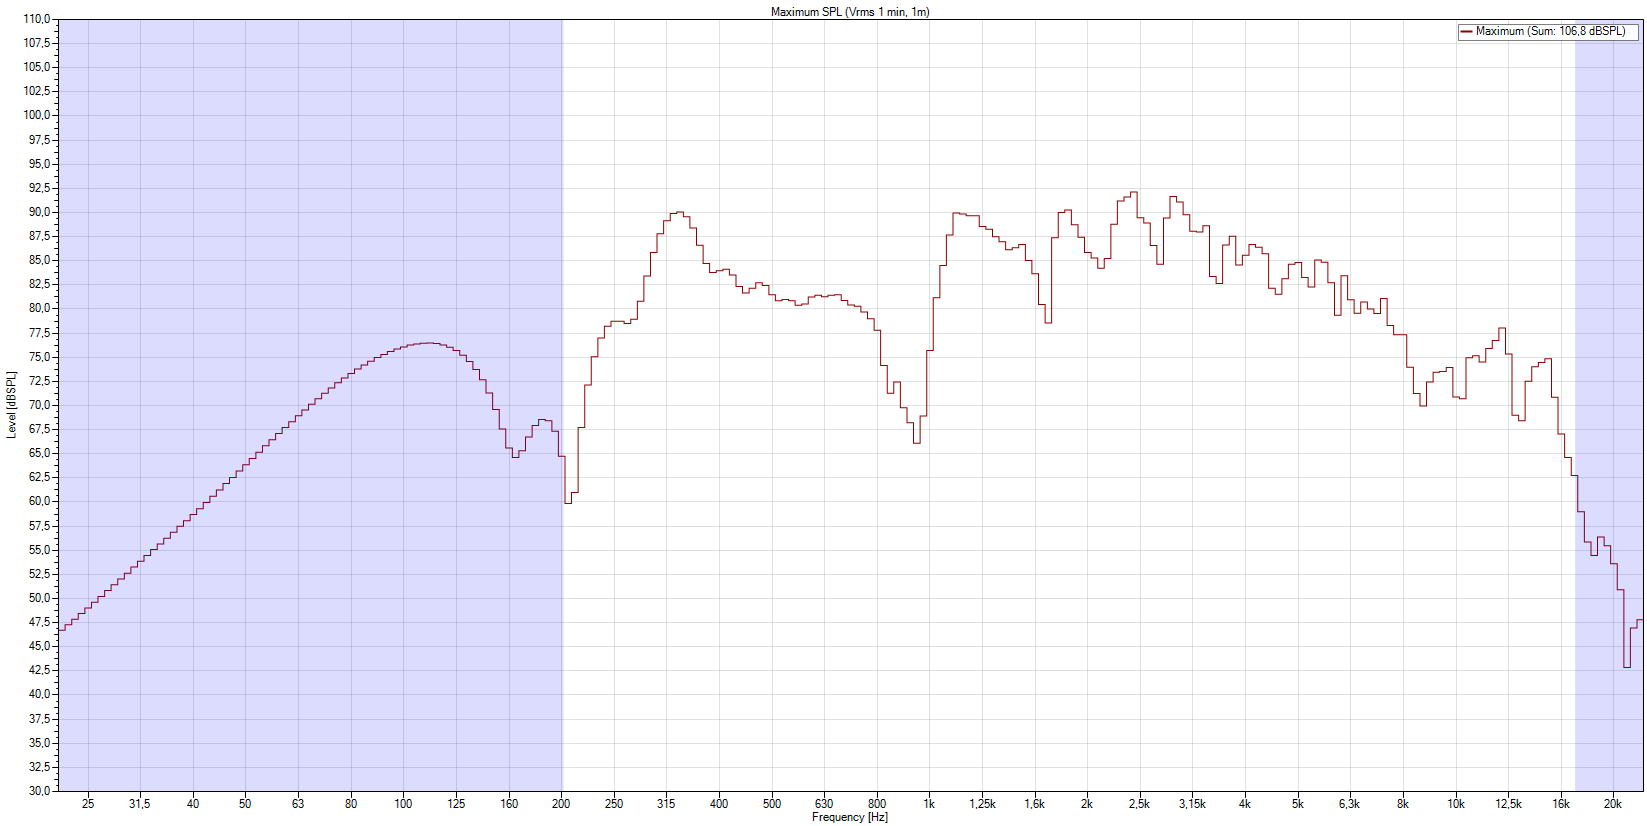Image resolution: width=1647 pixels, height=826 pixels.
Task: Select the 500 Hz tick label
Action: 772,804
